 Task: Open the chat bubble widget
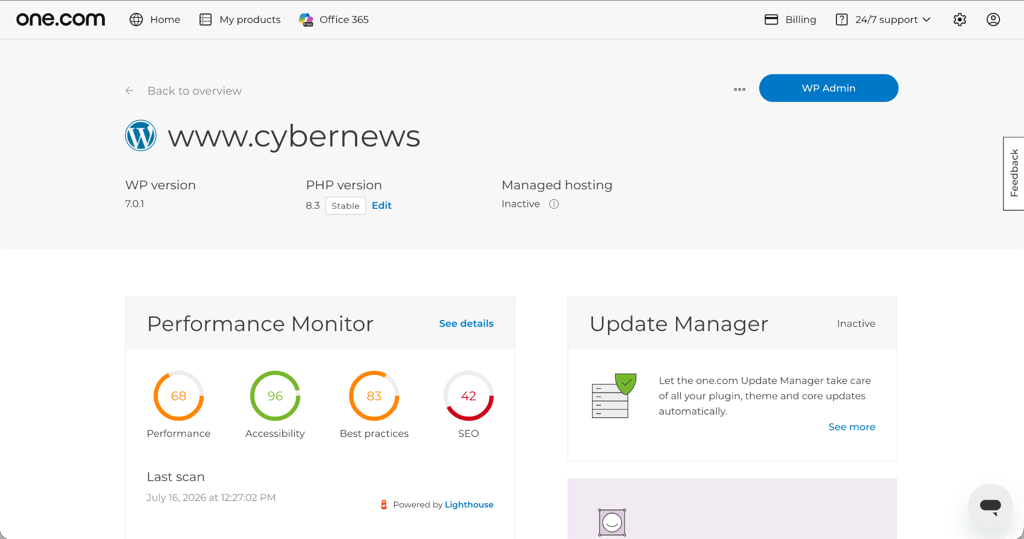pyautogui.click(x=990, y=506)
